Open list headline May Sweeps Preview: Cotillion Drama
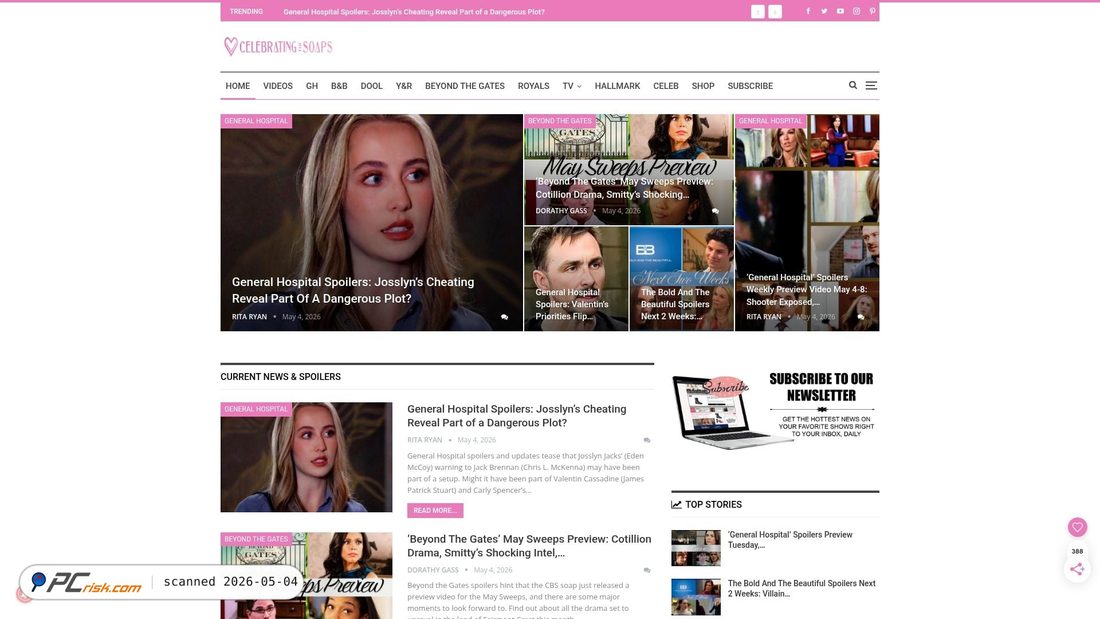The image size is (1100, 619). coord(529,545)
